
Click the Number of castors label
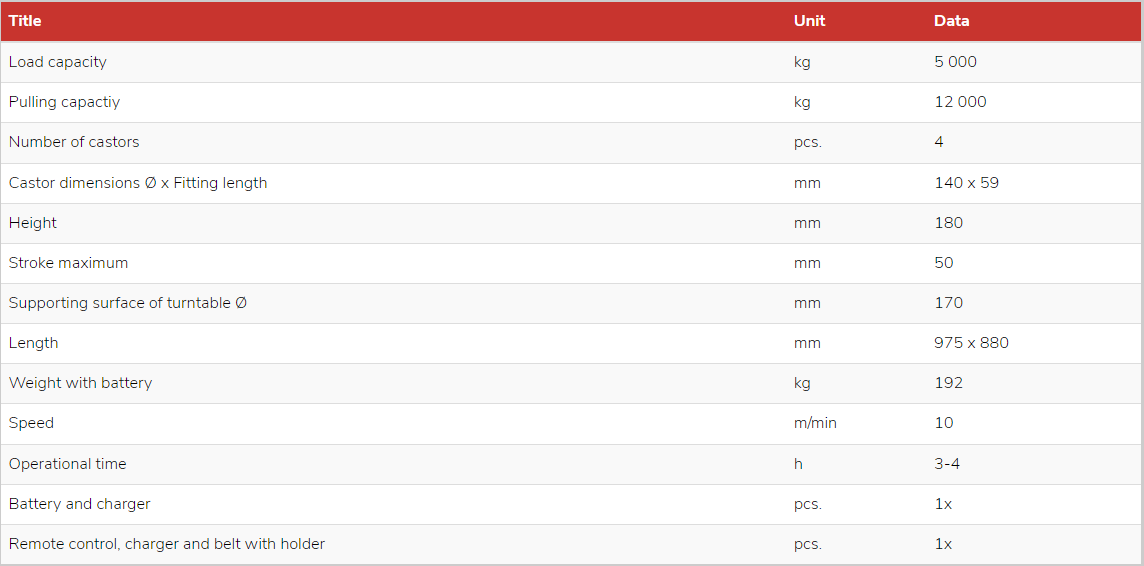74,142
